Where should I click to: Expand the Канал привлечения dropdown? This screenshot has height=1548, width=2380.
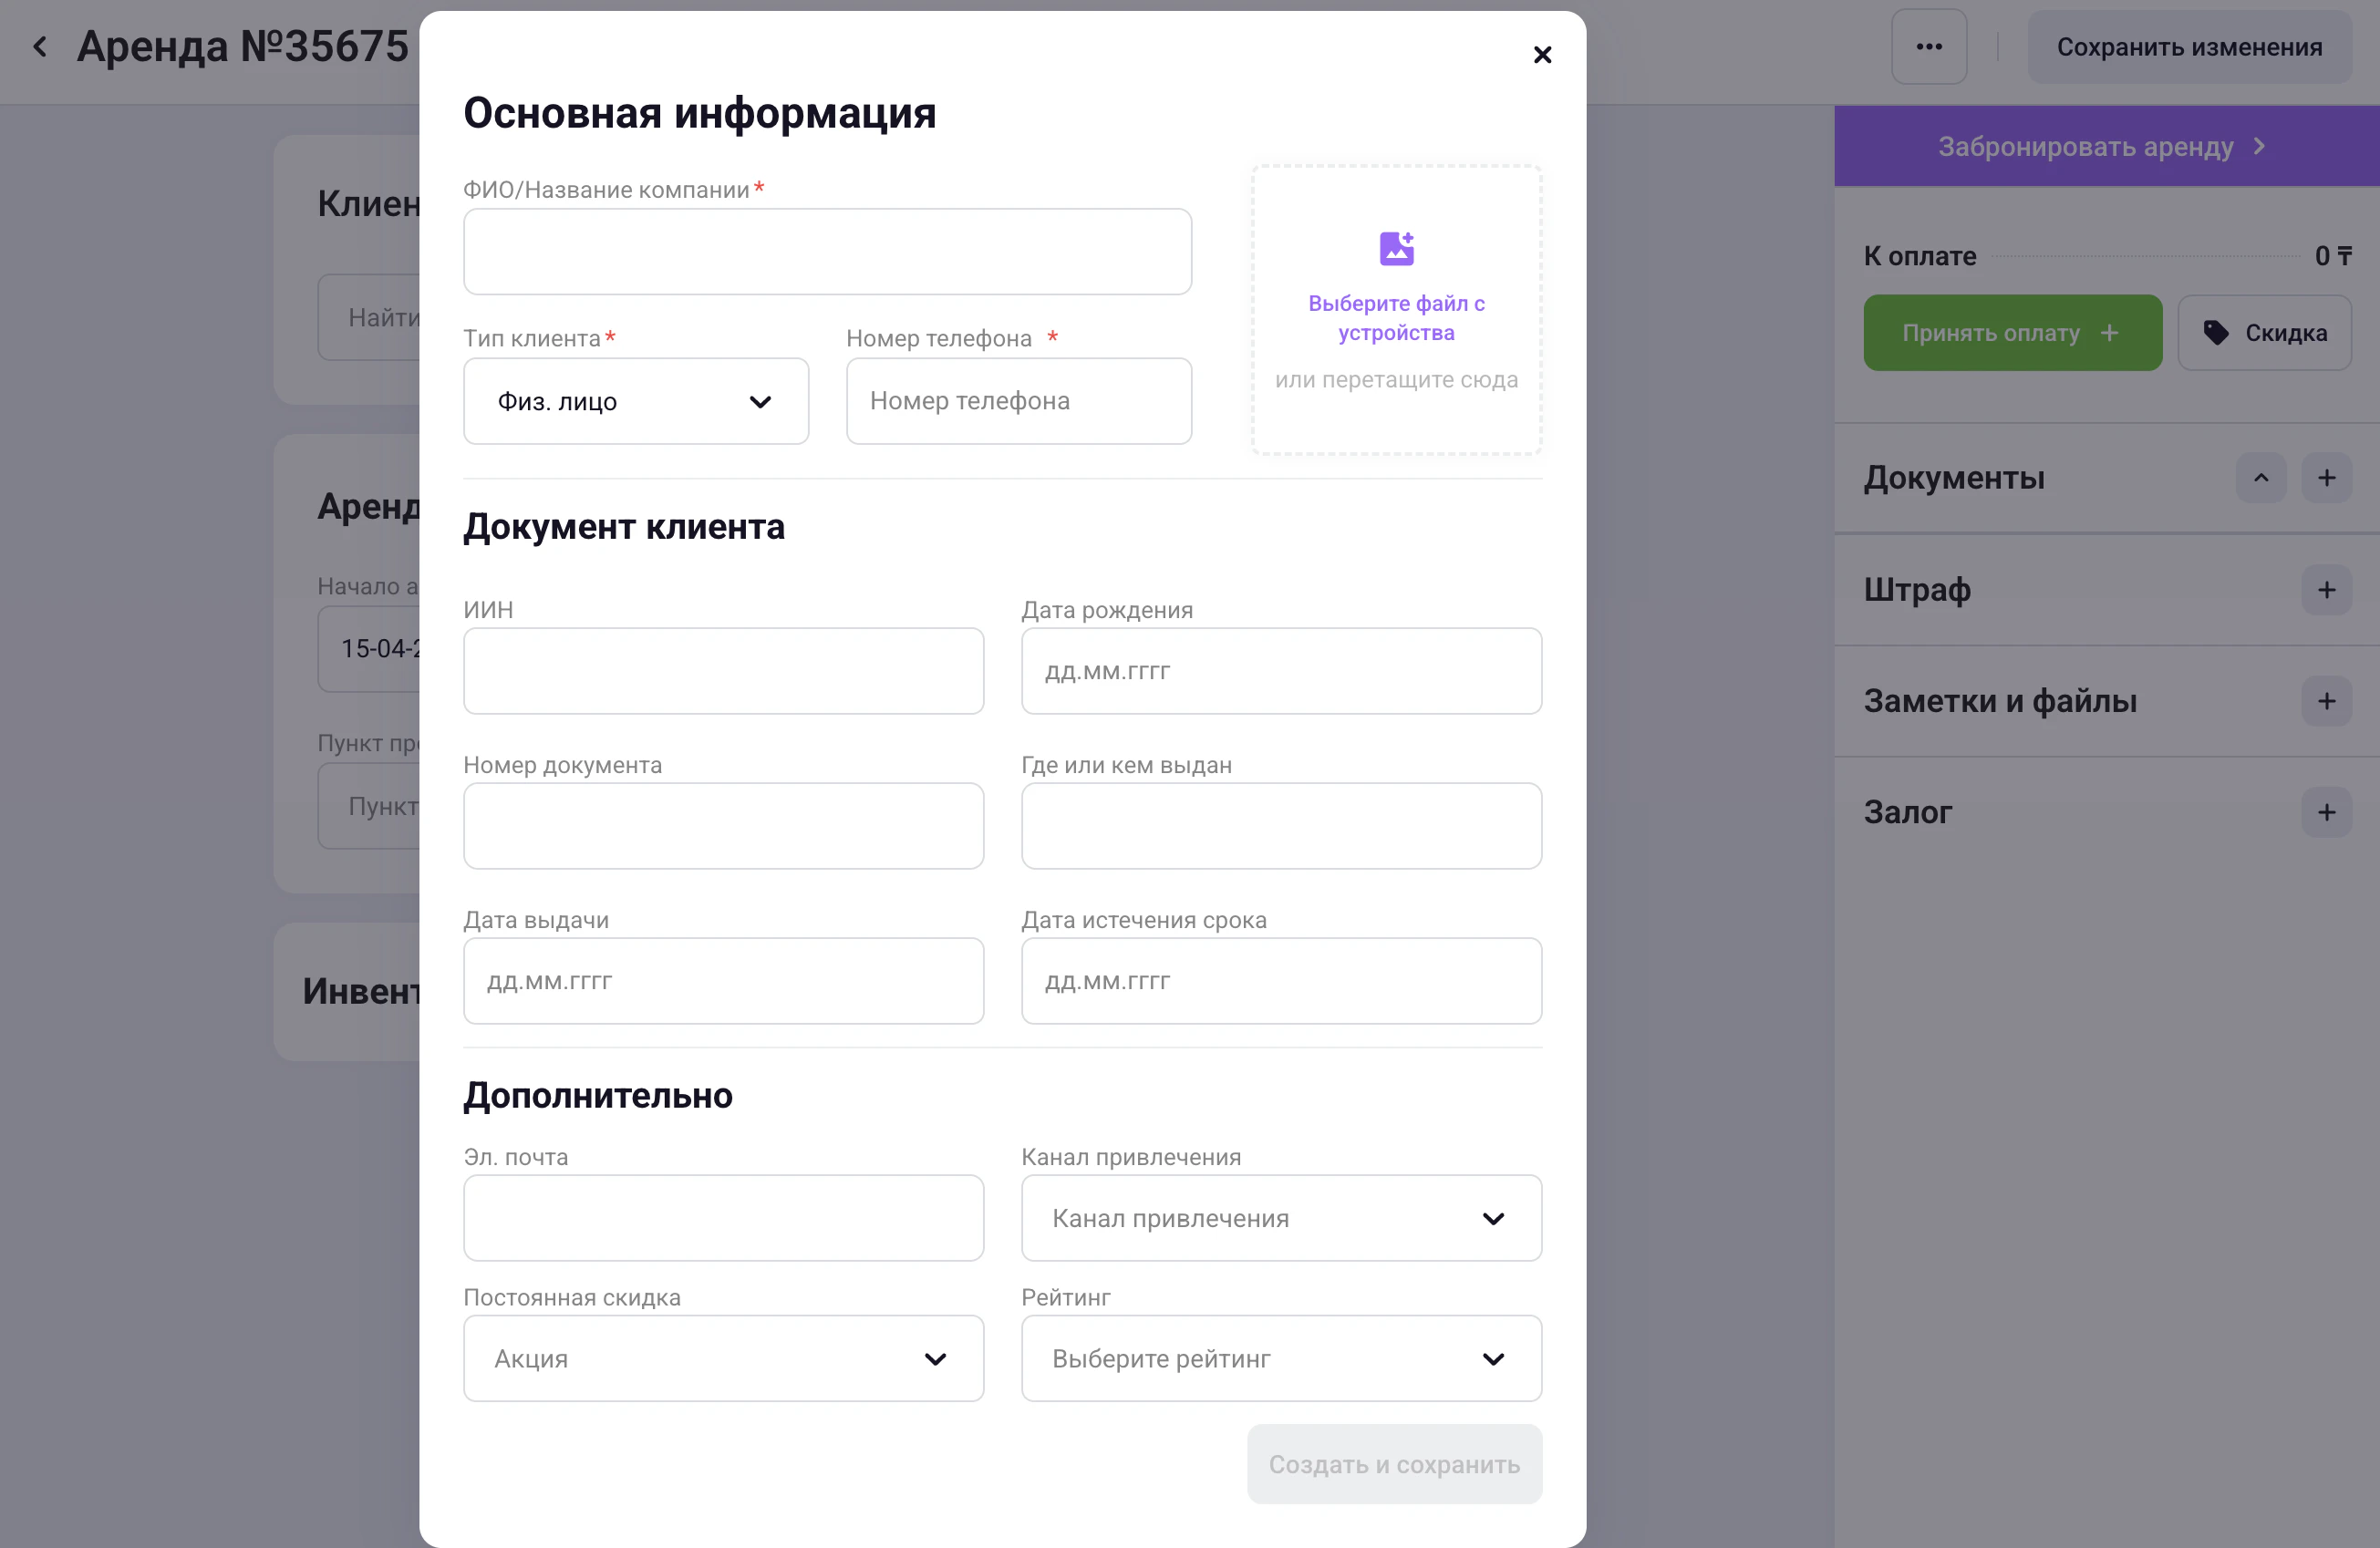pyautogui.click(x=1280, y=1218)
